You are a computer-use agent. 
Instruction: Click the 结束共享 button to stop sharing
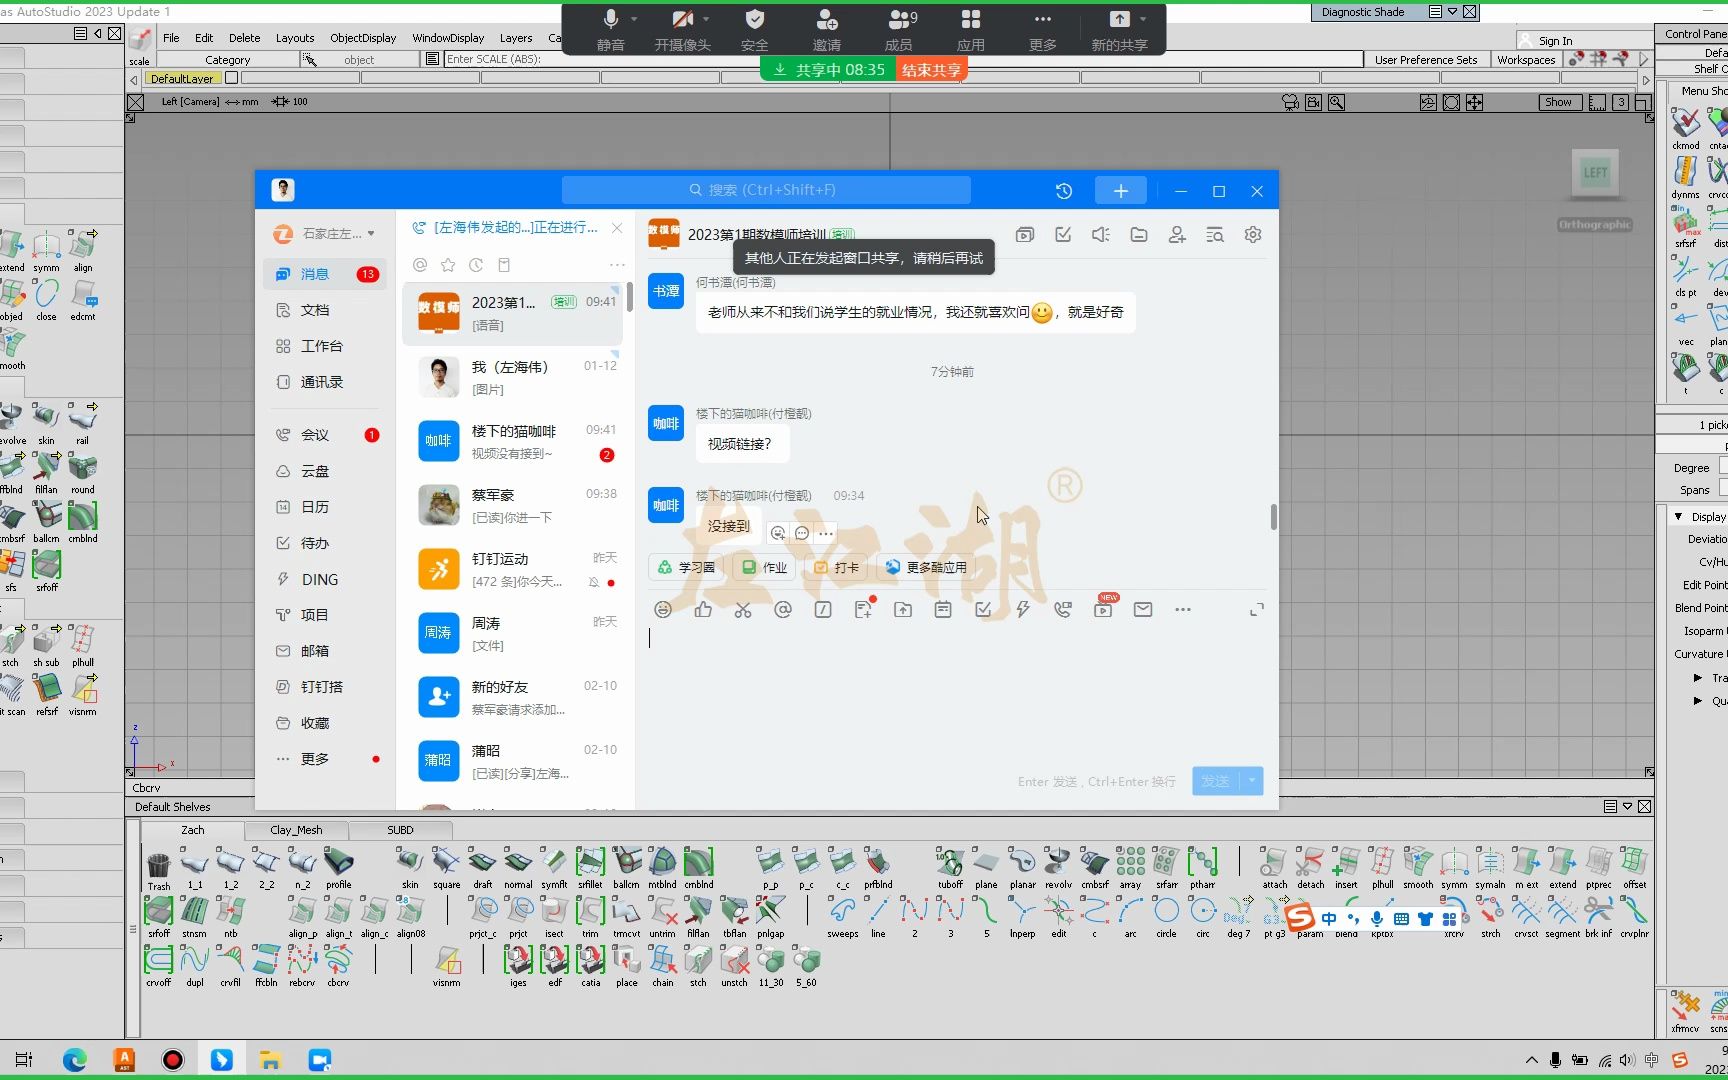931,70
